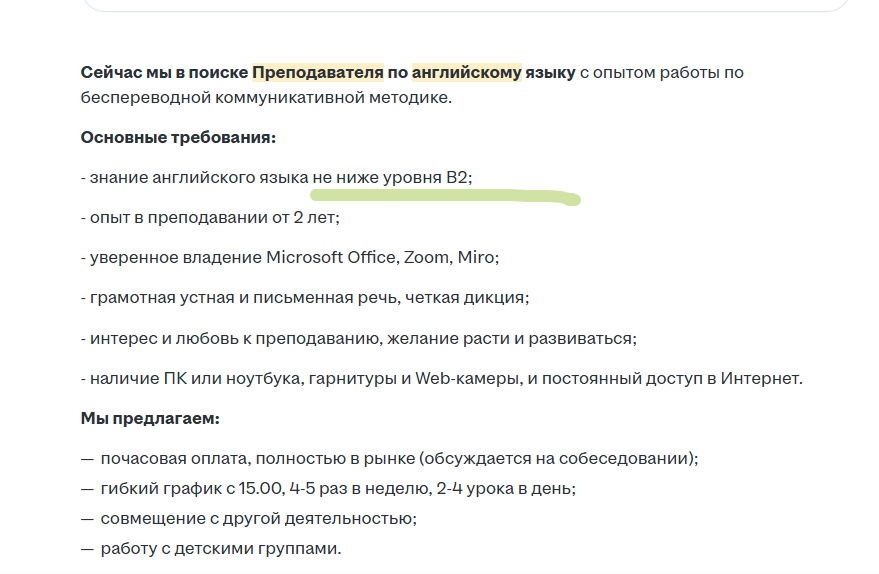
Task: Click the opening words "Сейчас мы в поиске"
Action: pyautogui.click(x=164, y=73)
